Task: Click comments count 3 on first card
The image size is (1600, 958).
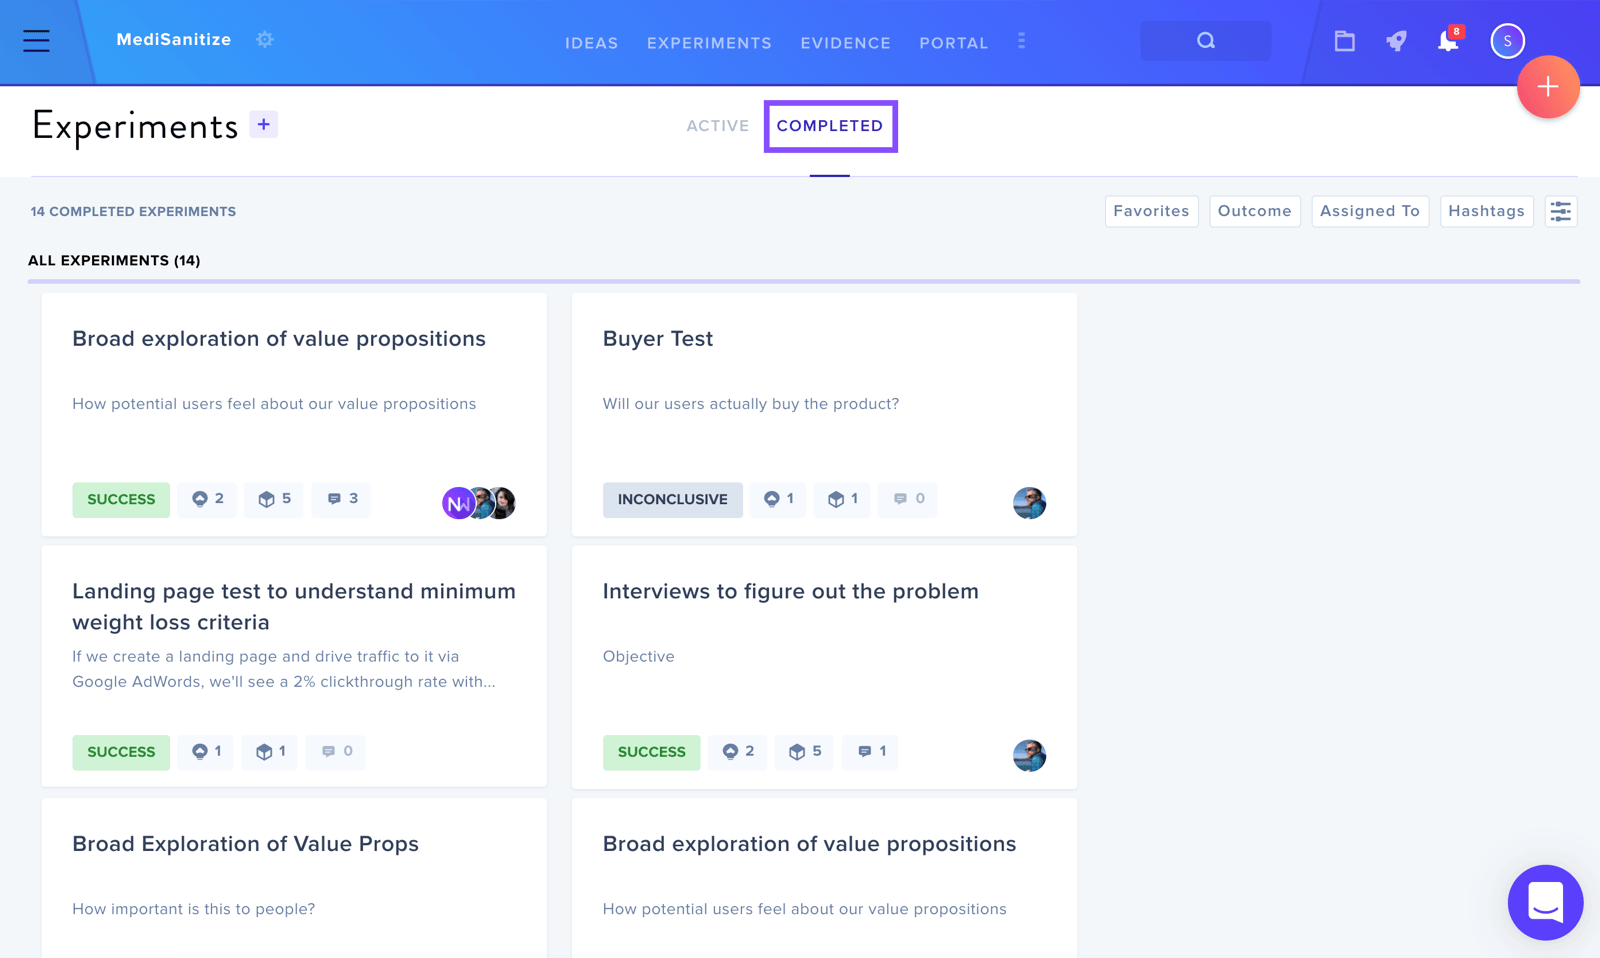Action: click(341, 499)
